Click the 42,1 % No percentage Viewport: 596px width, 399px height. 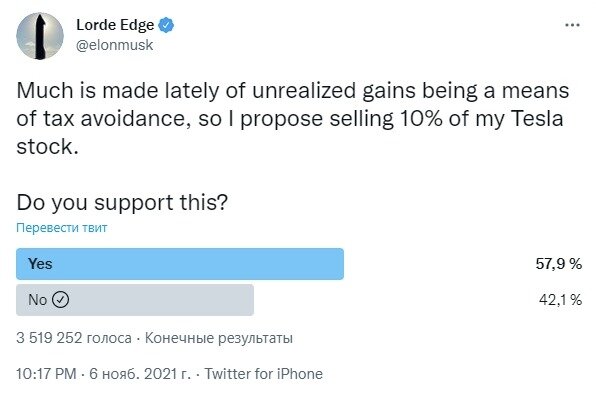pyautogui.click(x=560, y=300)
